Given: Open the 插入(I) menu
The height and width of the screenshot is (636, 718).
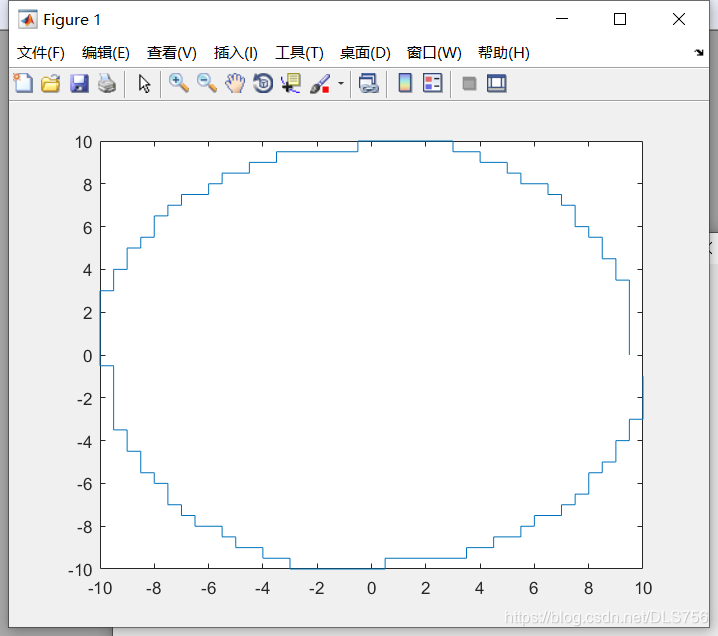Looking at the screenshot, I should pos(236,53).
